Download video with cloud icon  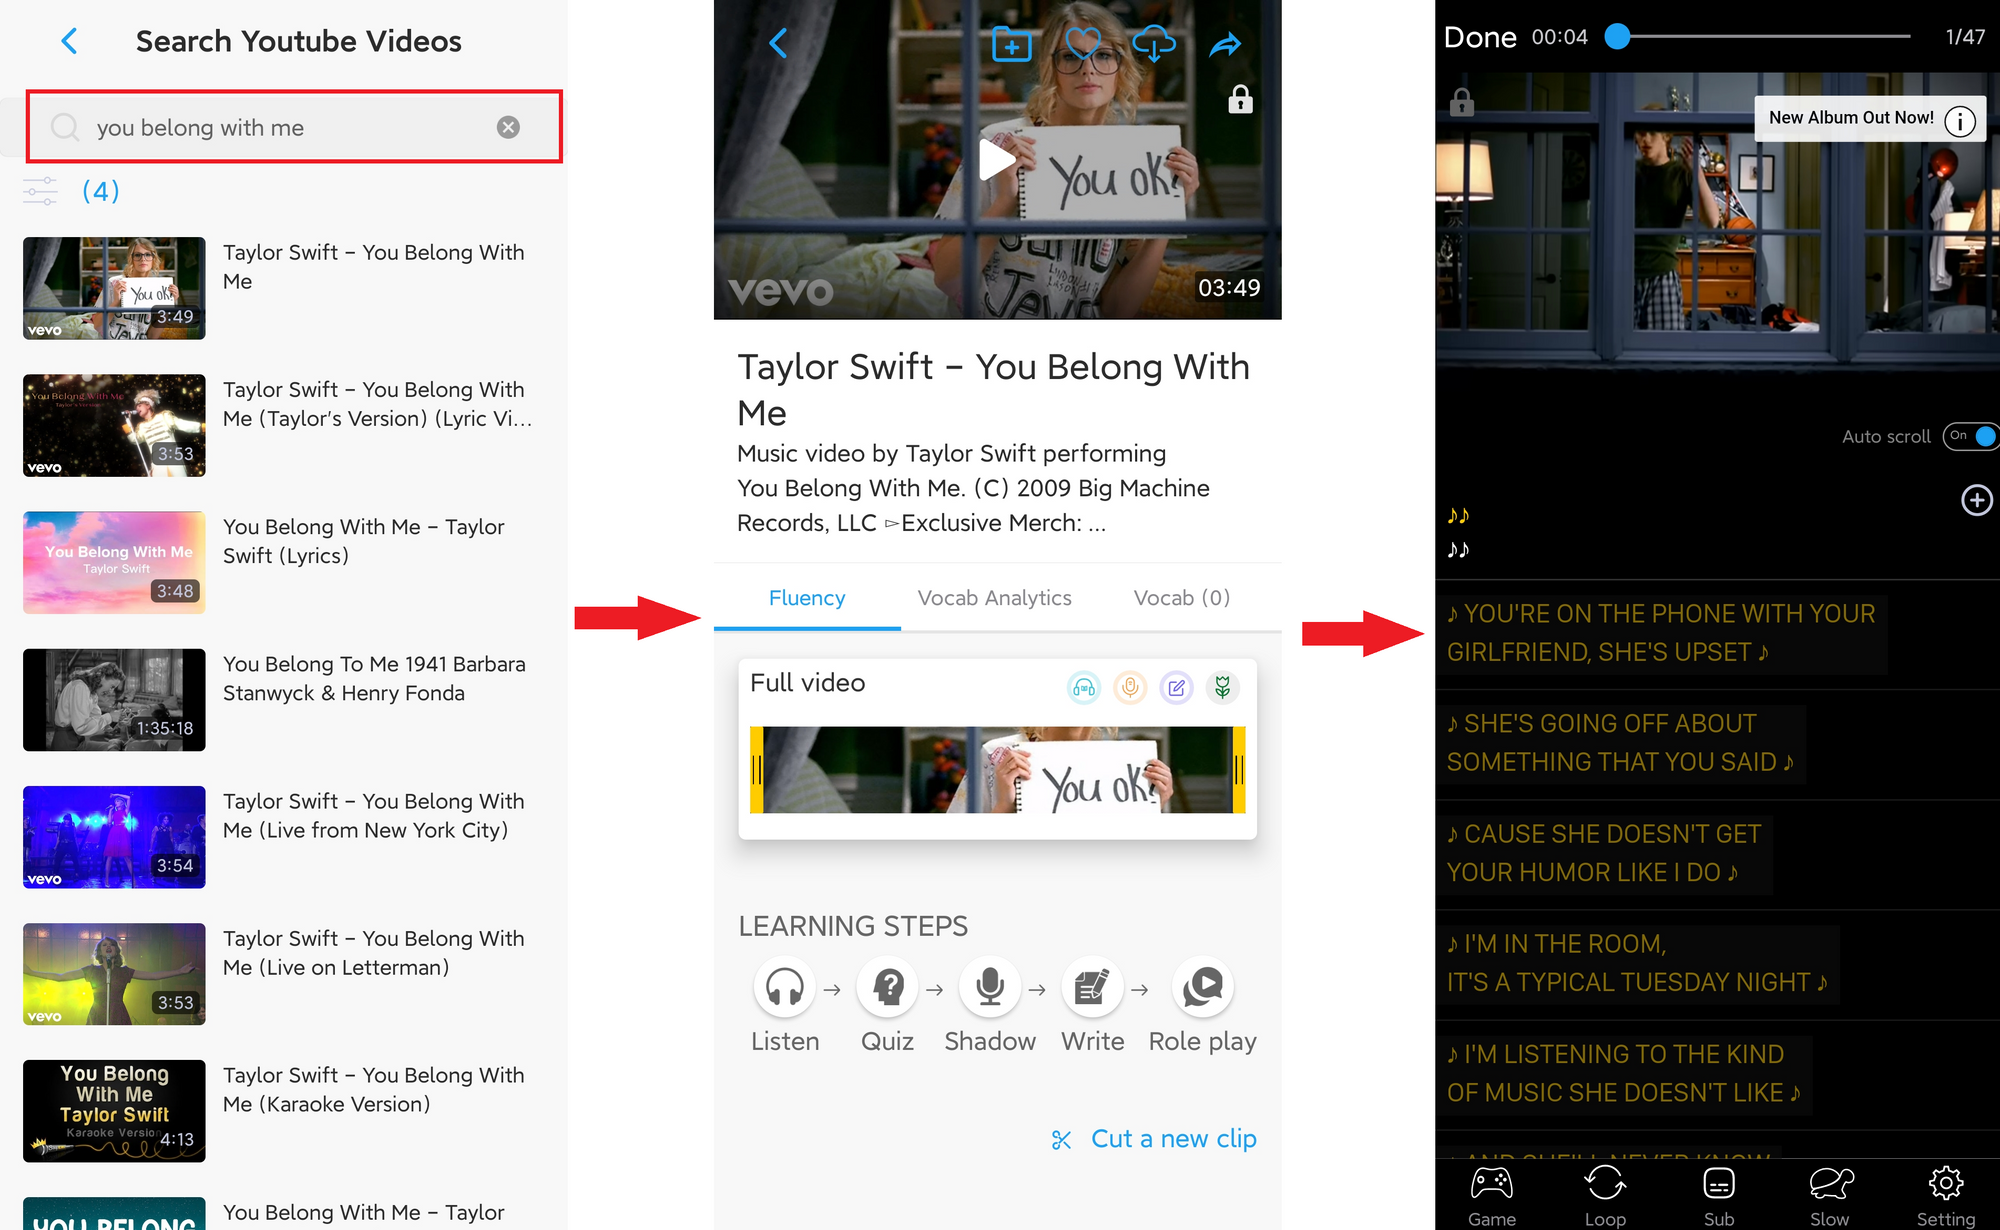pyautogui.click(x=1153, y=44)
